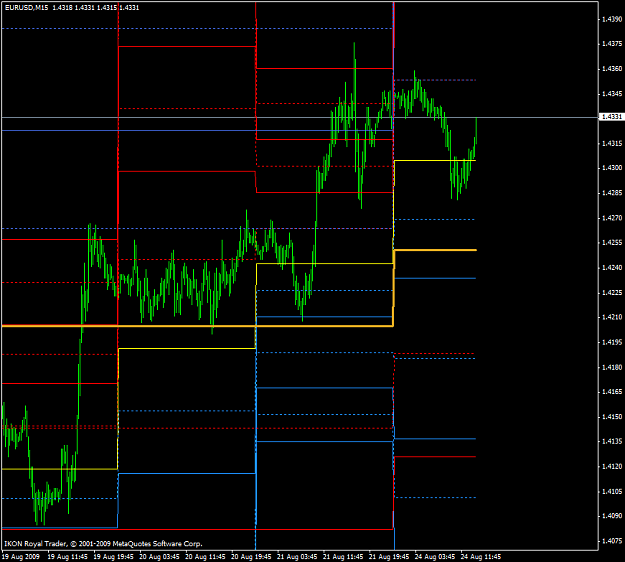
Task: Click the 21 Aug 19:45 time label
Action: (389, 556)
